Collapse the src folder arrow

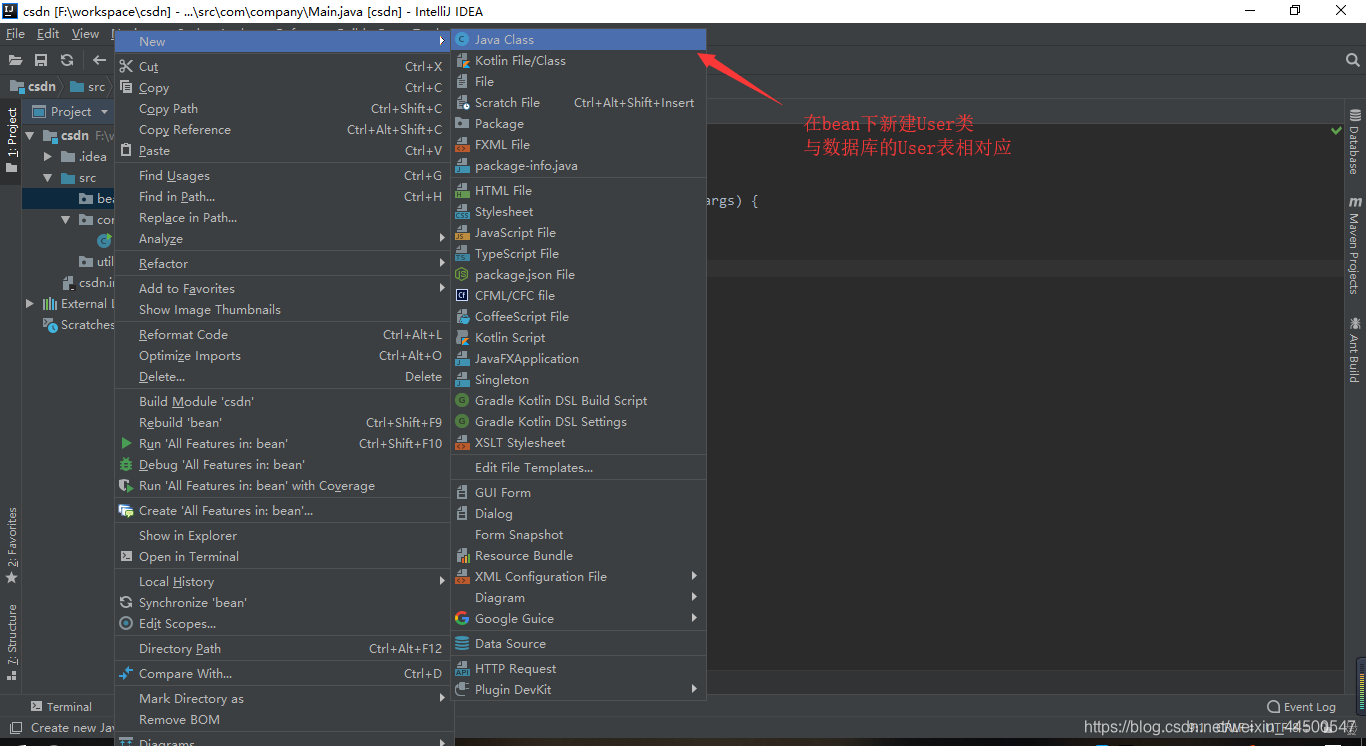click(x=48, y=178)
